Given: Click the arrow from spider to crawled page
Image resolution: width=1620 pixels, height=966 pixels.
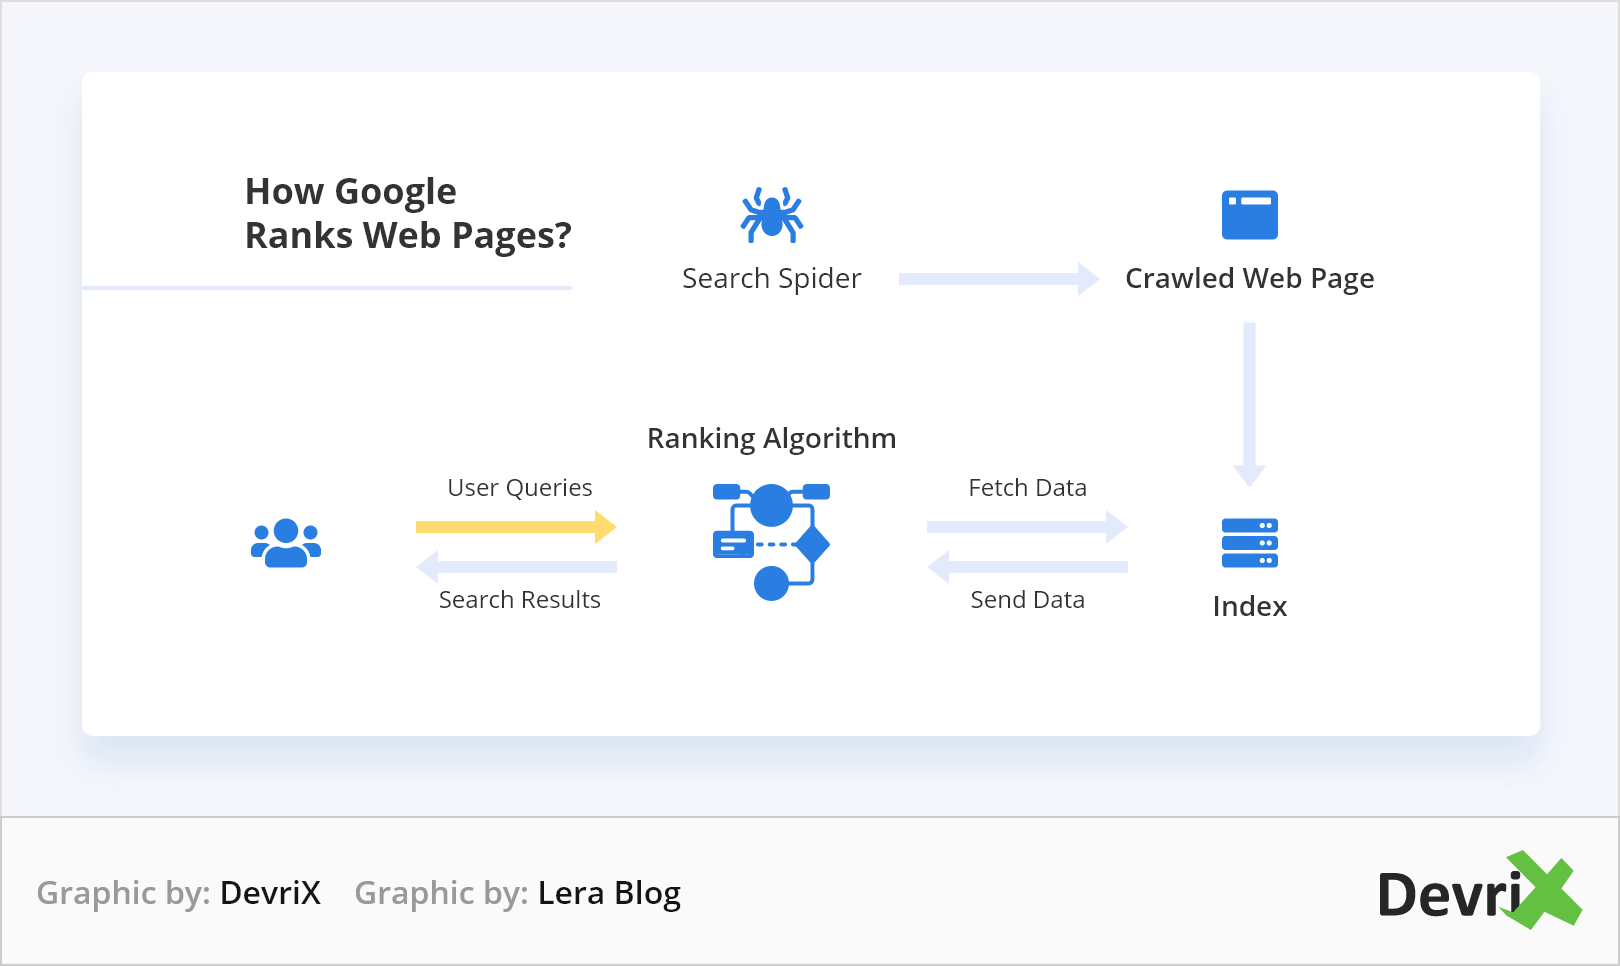Looking at the screenshot, I should [x=999, y=279].
